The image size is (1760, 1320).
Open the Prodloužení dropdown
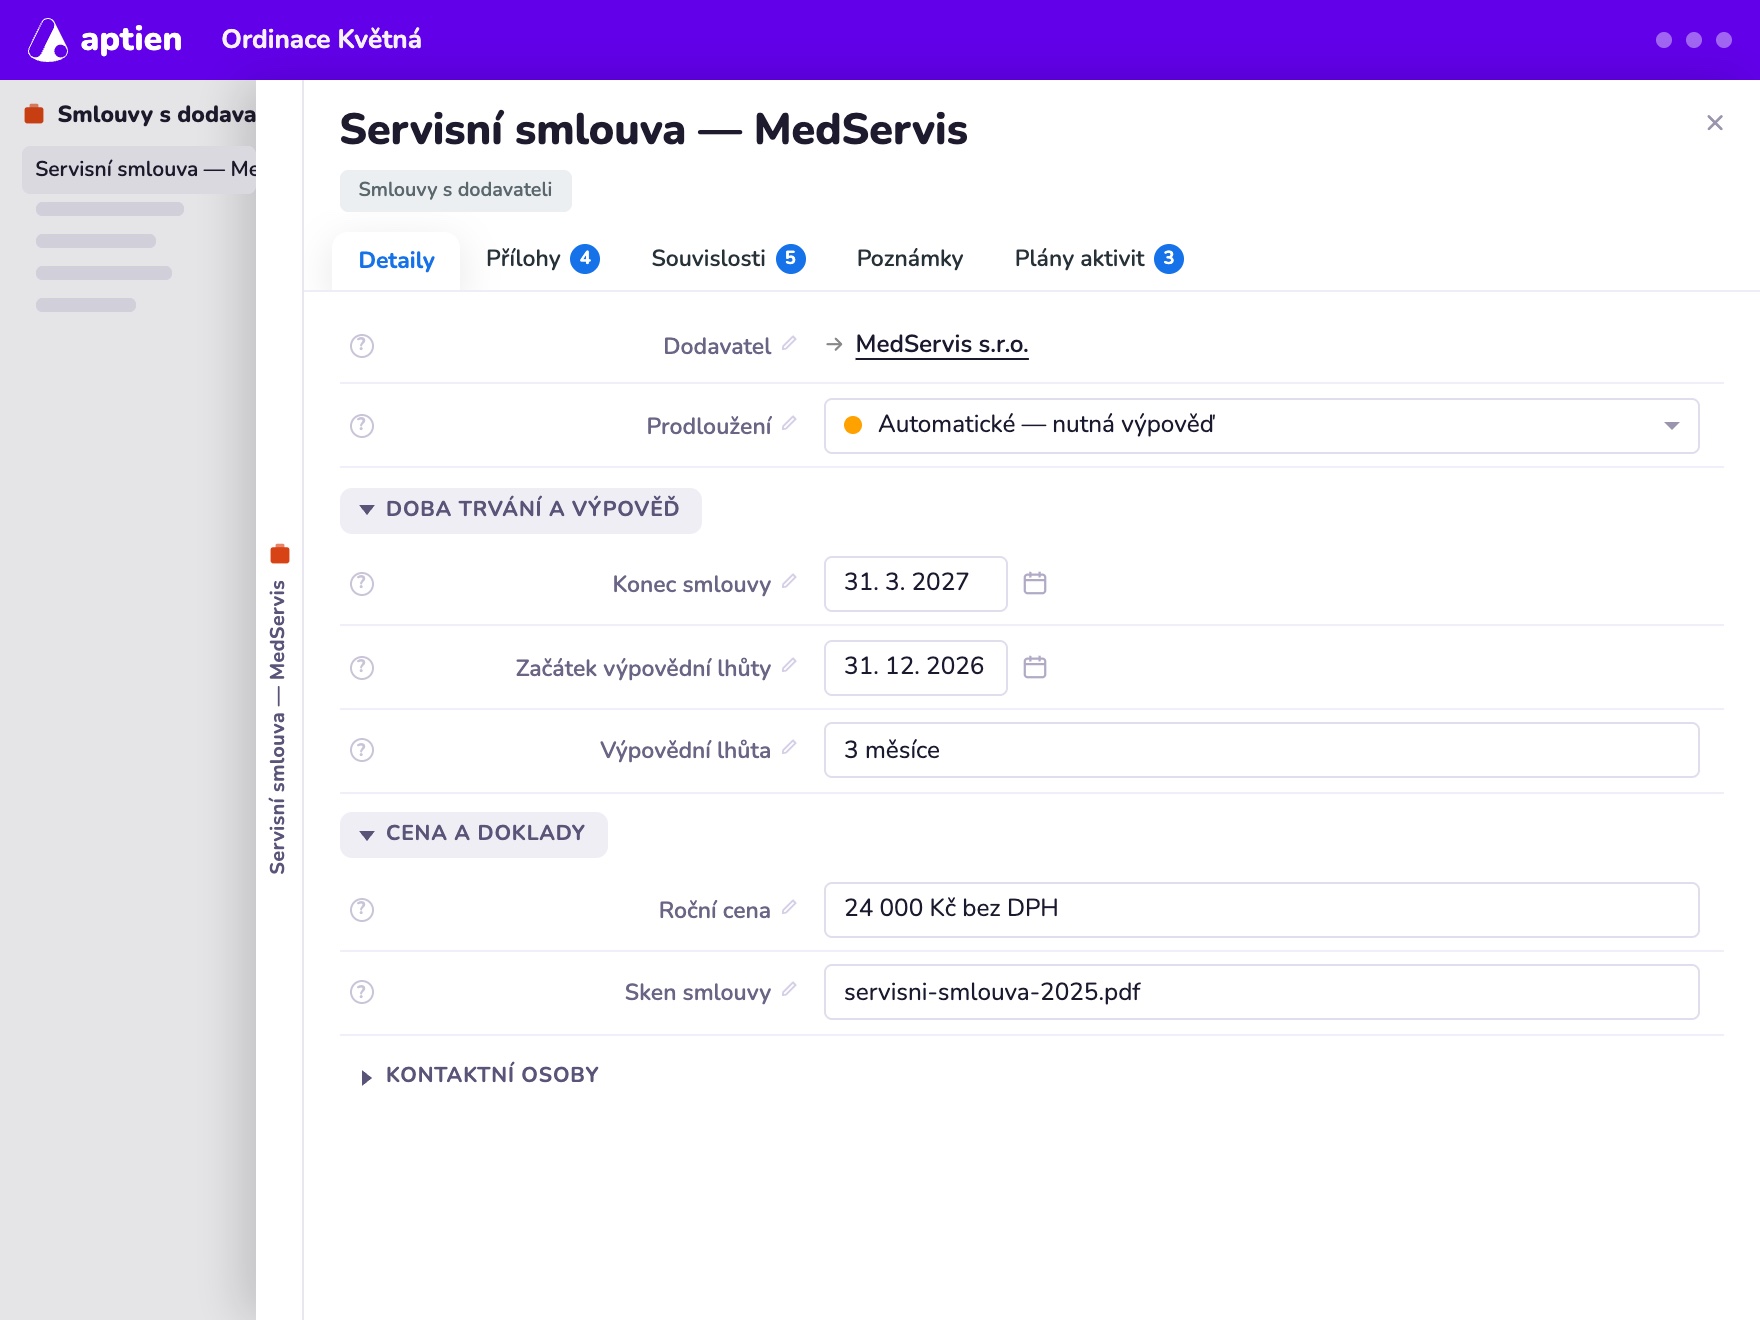click(x=1261, y=426)
